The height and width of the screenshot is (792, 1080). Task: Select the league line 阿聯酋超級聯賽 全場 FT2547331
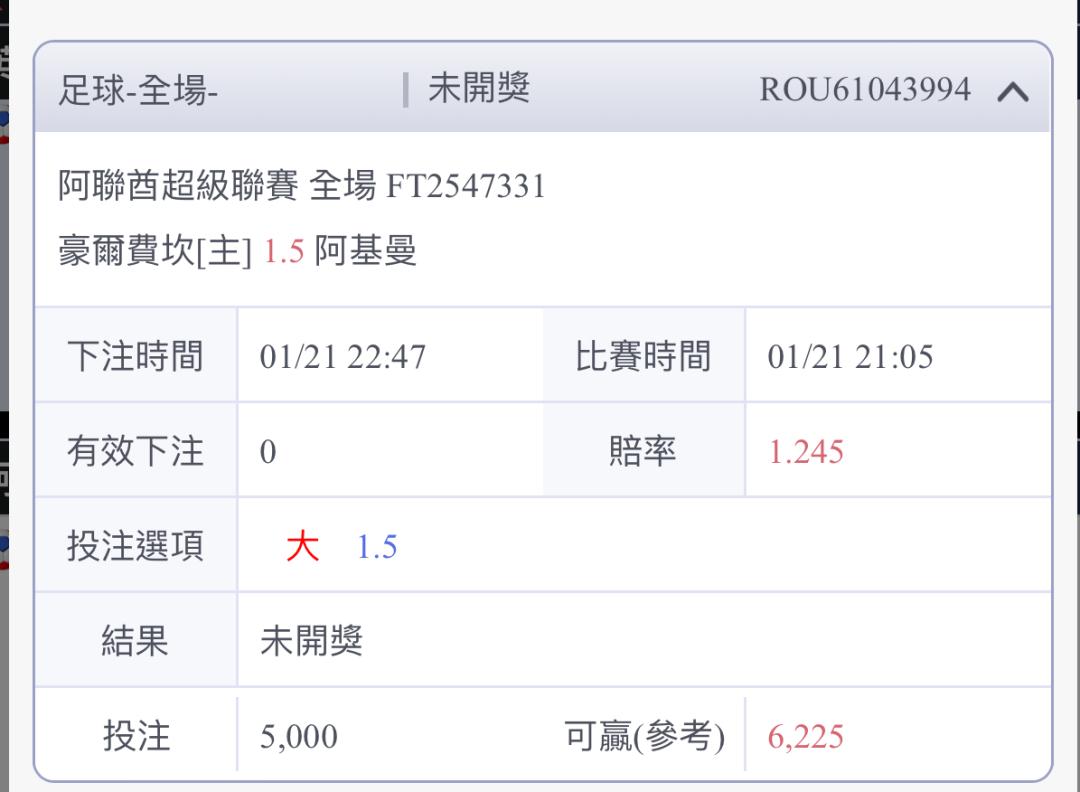tap(302, 186)
